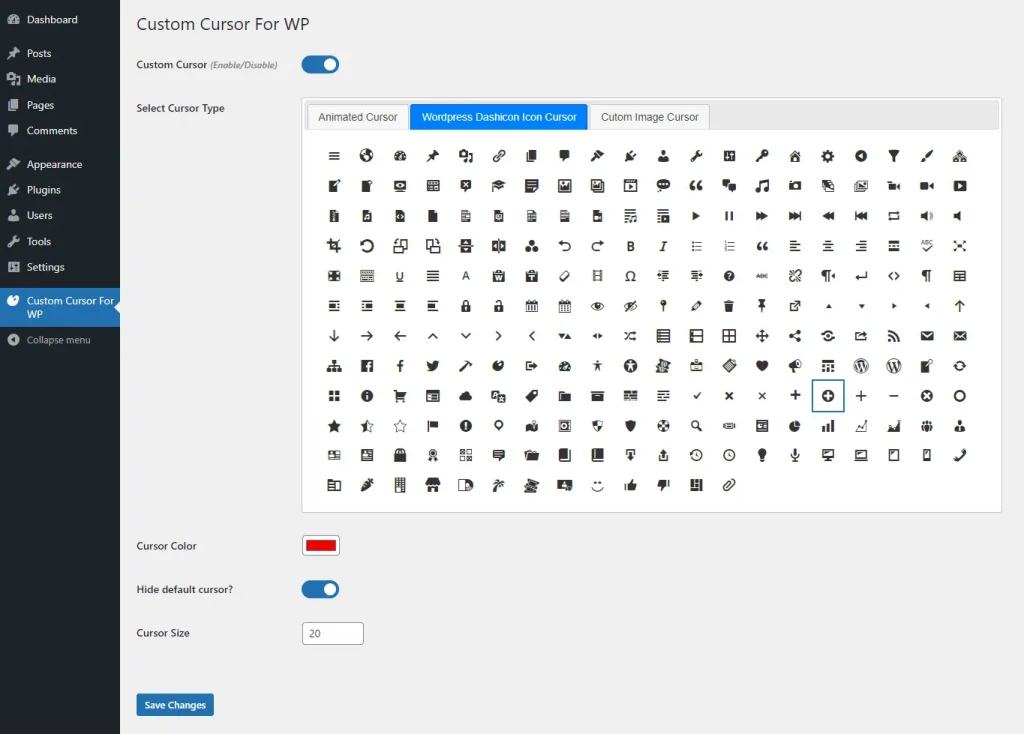Pick the italic I dashicon
The image size is (1024, 734).
(x=663, y=246)
